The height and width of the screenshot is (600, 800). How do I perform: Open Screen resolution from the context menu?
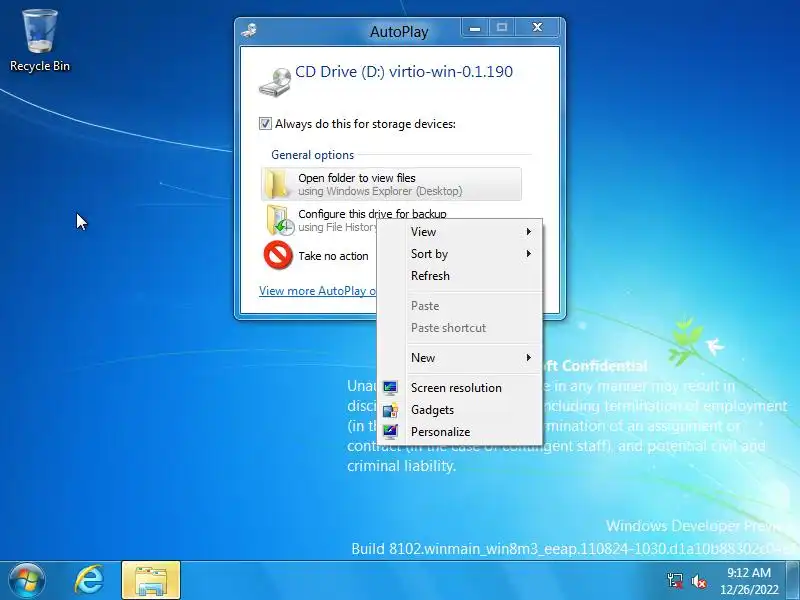459,388
